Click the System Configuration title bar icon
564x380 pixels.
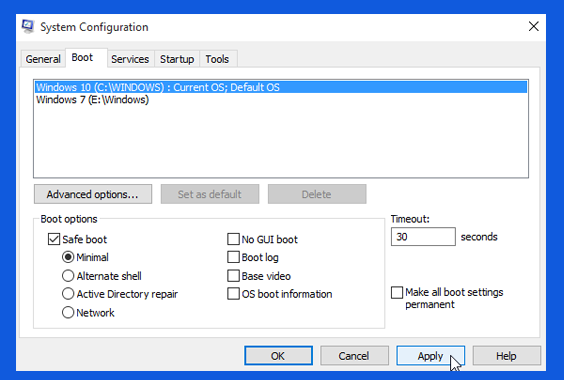[x=28, y=26]
